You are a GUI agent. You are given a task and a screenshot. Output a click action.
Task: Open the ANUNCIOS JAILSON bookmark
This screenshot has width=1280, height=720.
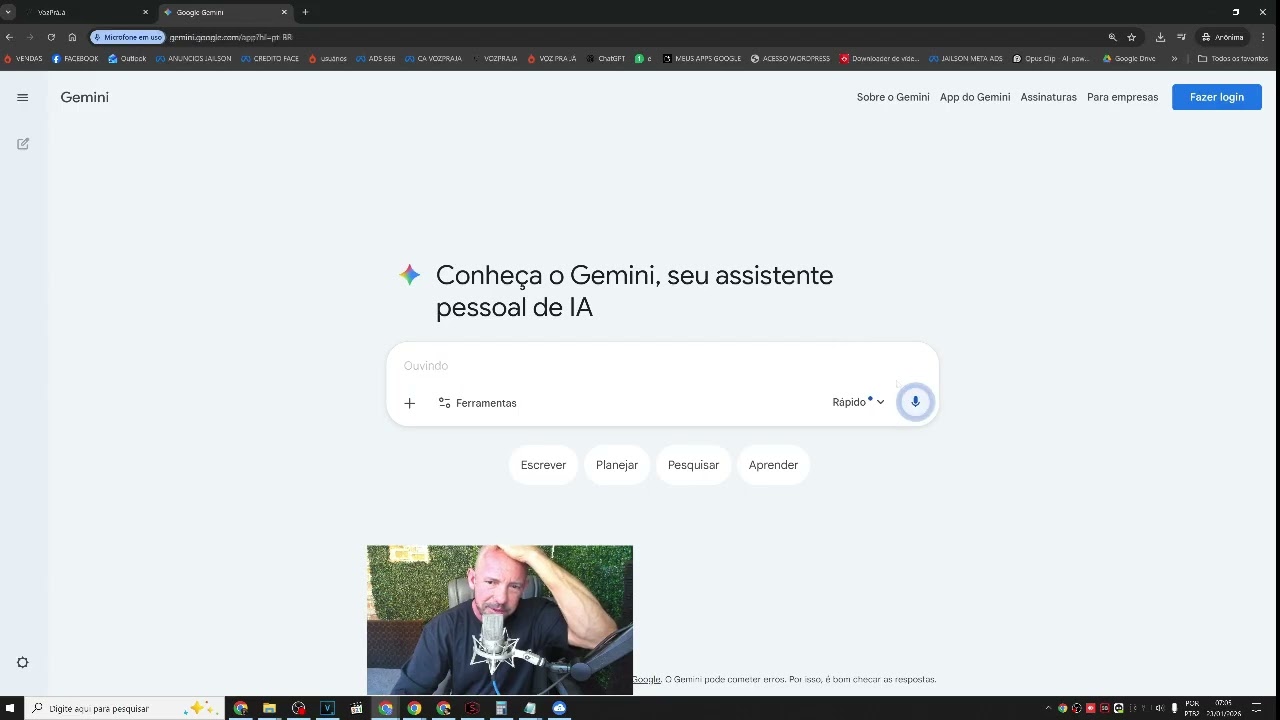coord(194,59)
